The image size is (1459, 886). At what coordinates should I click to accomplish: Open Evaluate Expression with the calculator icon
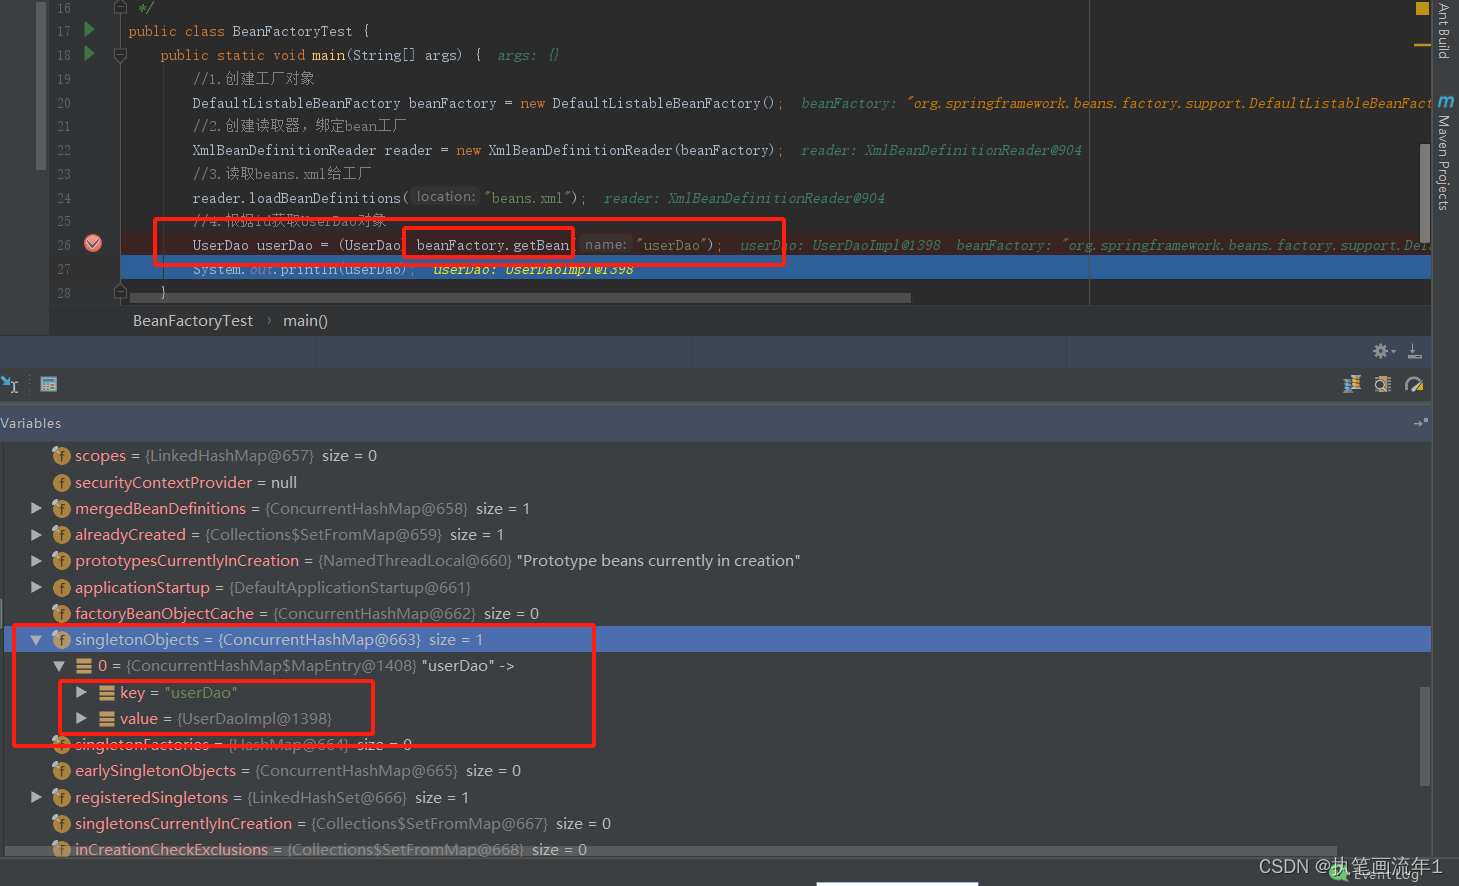tap(48, 383)
